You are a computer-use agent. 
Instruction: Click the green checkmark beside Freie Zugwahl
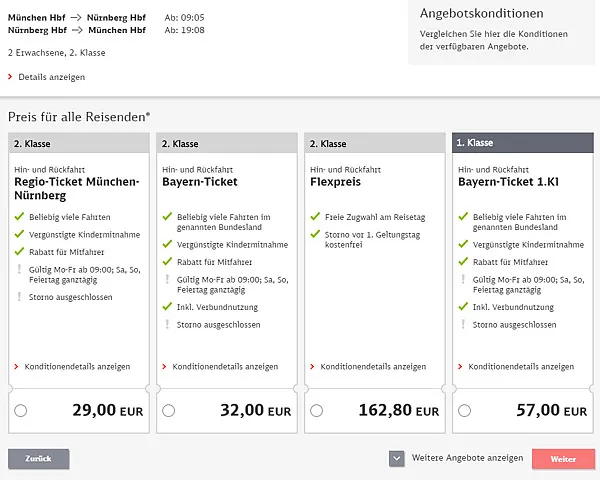click(x=315, y=216)
